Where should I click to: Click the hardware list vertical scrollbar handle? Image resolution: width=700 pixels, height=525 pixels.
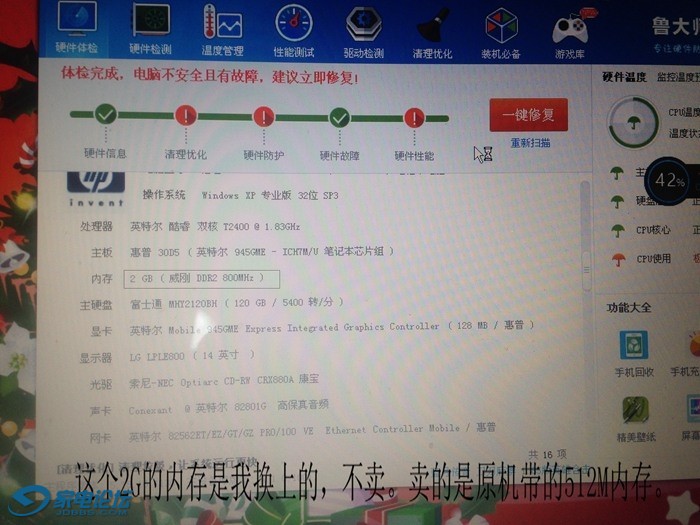pyautogui.click(x=587, y=270)
